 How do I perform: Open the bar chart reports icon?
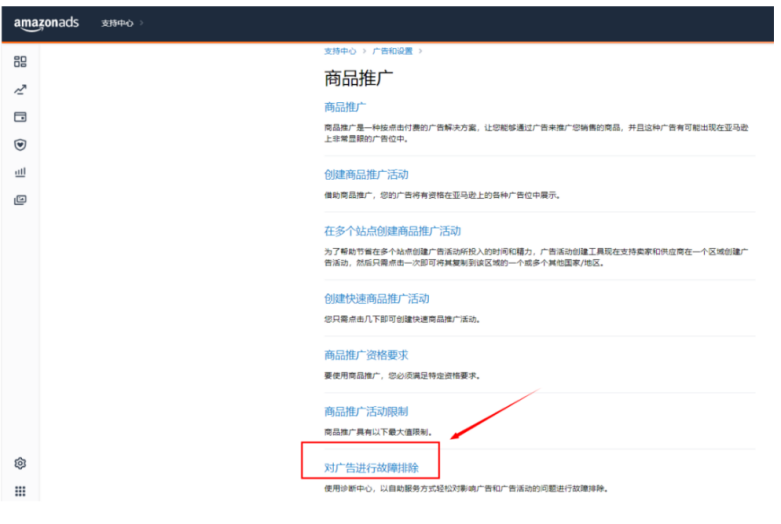click(20, 172)
